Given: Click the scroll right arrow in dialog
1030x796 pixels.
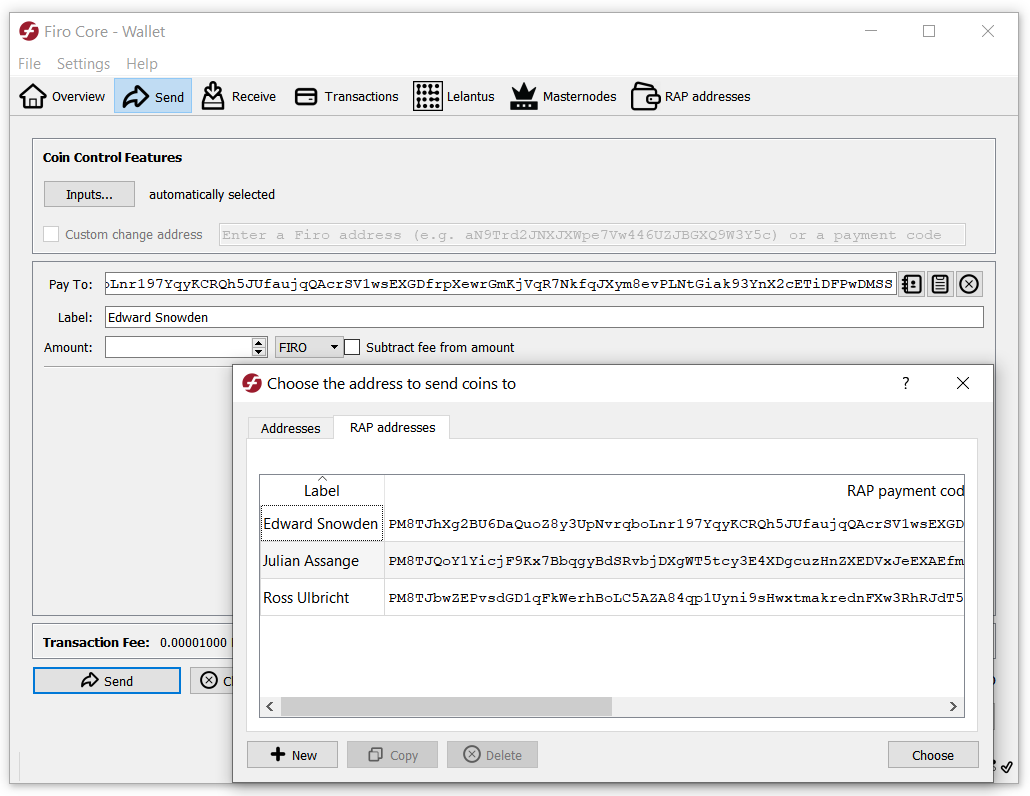Looking at the screenshot, I should (x=953, y=706).
